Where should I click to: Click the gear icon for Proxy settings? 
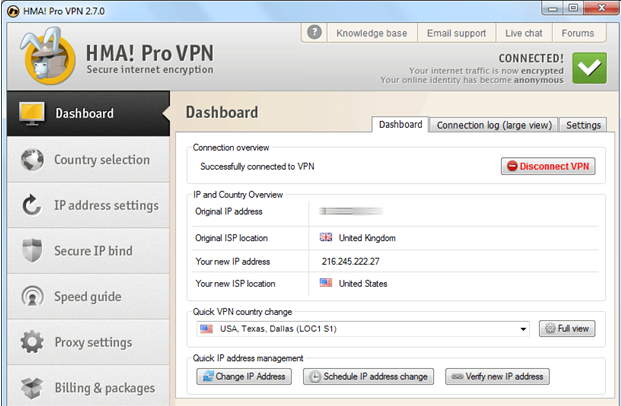[32, 342]
